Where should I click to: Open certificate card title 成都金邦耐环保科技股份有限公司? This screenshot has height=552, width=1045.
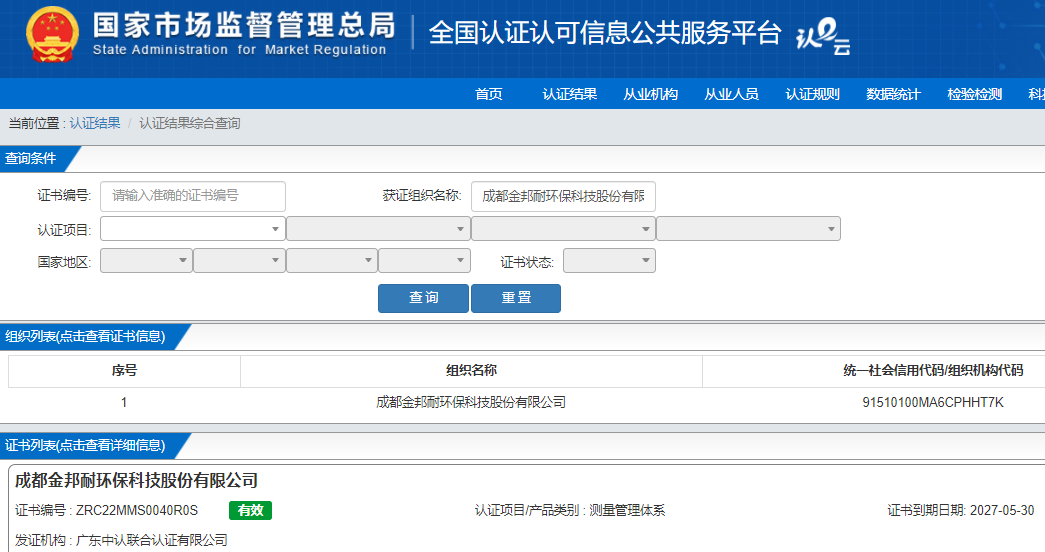click(136, 481)
